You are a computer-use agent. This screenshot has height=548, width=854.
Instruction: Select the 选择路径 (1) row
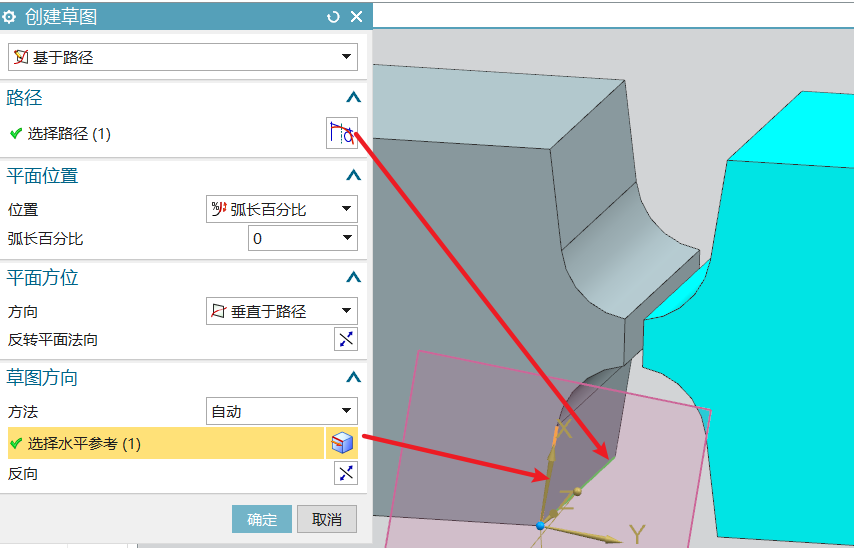166,133
